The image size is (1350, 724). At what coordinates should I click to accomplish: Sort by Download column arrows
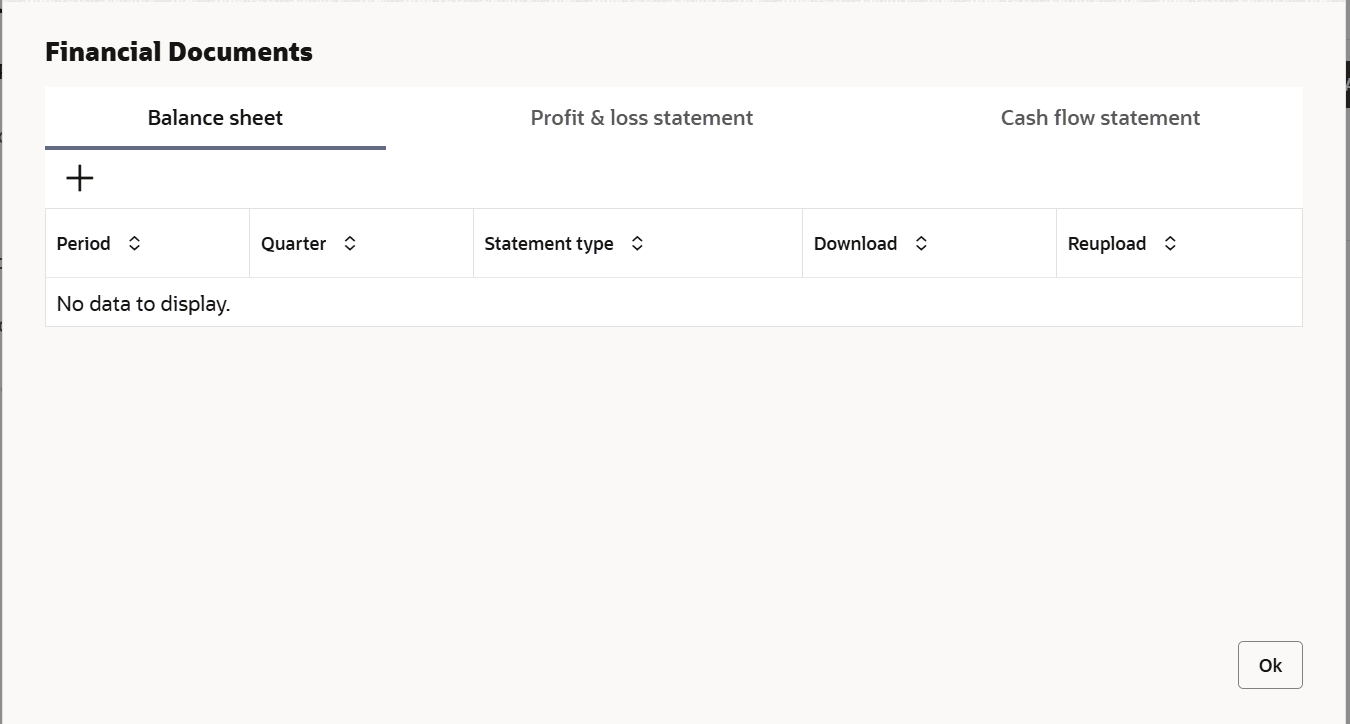(921, 244)
